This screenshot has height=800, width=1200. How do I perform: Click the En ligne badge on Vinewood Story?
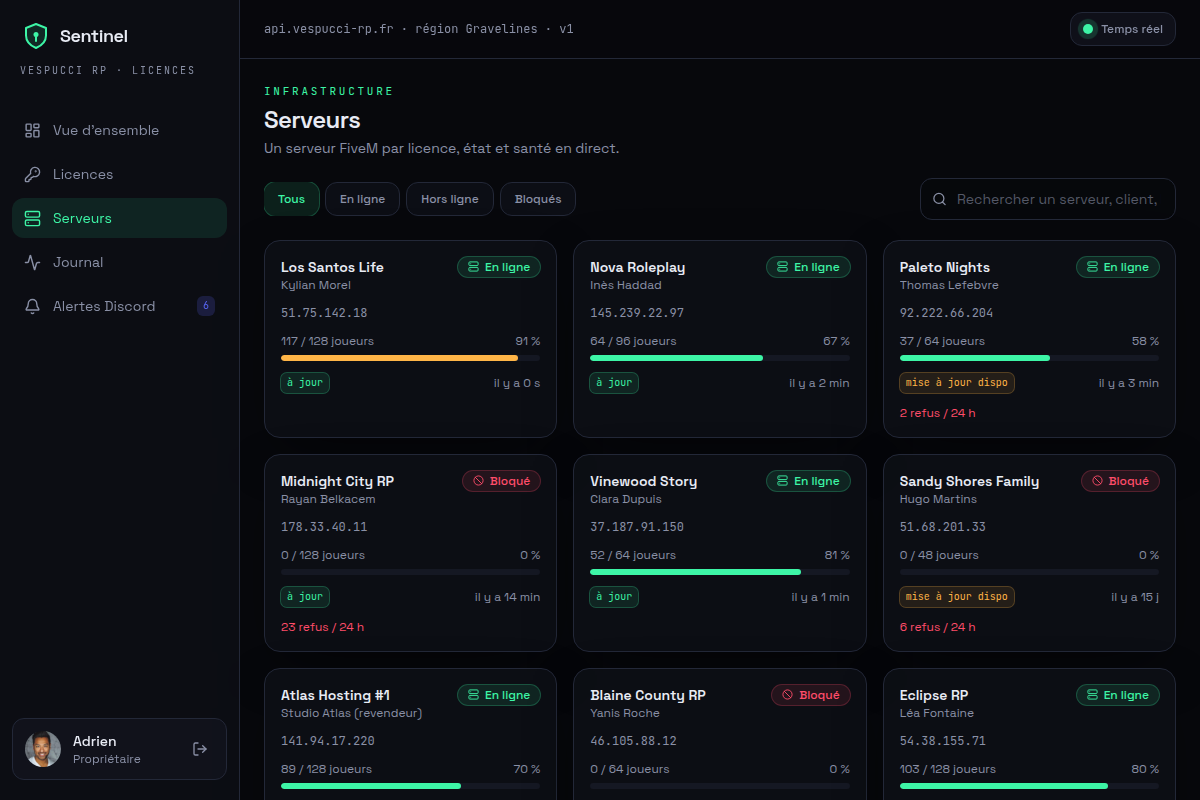coord(808,481)
